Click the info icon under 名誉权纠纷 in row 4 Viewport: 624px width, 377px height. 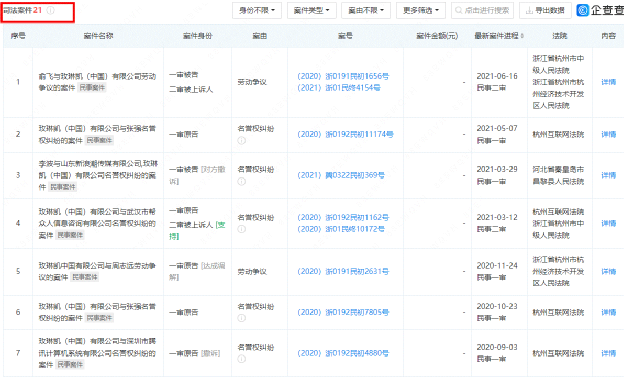coord(242,229)
